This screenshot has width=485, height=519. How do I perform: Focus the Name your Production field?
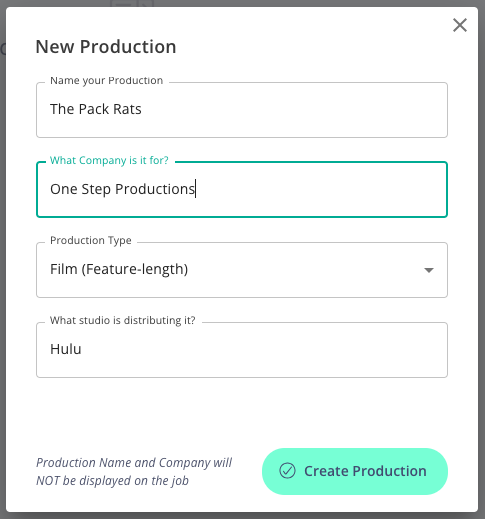242,110
